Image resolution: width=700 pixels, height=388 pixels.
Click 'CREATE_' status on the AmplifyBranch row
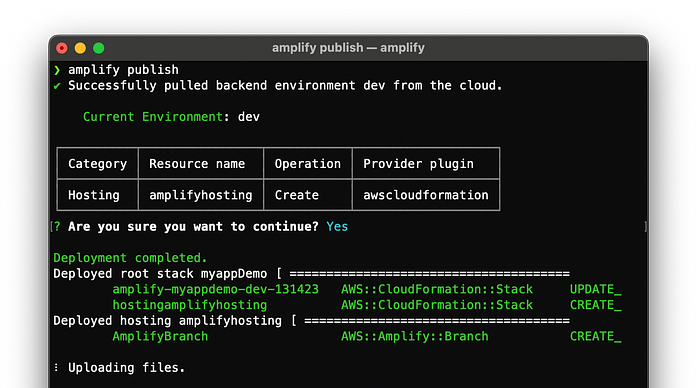[596, 336]
